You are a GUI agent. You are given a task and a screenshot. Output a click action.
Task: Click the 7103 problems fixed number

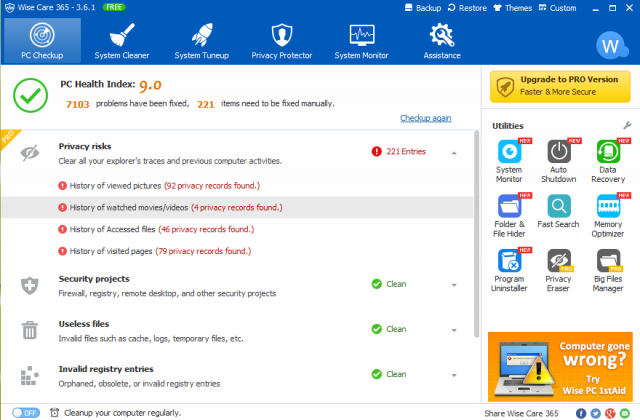[x=78, y=104]
